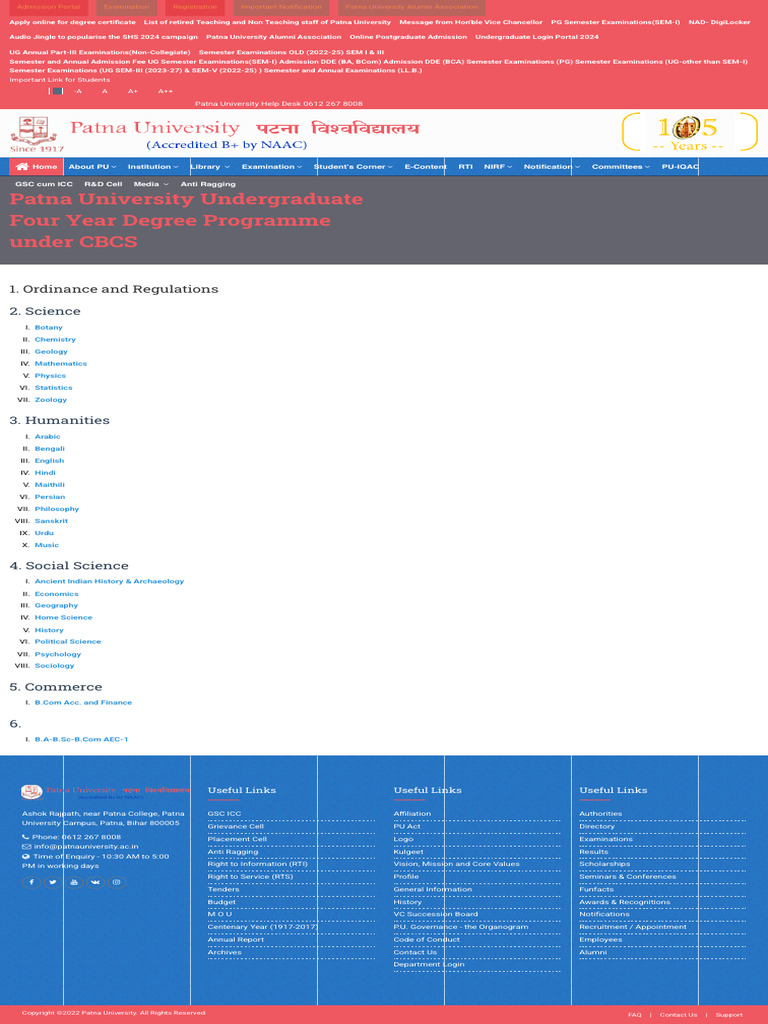Open the Sociology syllabus link

[x=55, y=665]
